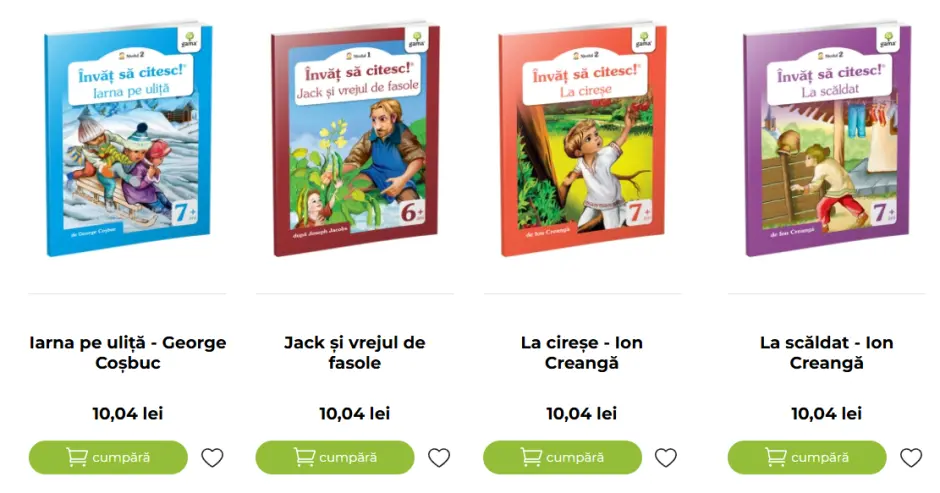Click cumpără for Jack și vrejul de fasole
The height and width of the screenshot is (493, 940).
click(335, 458)
